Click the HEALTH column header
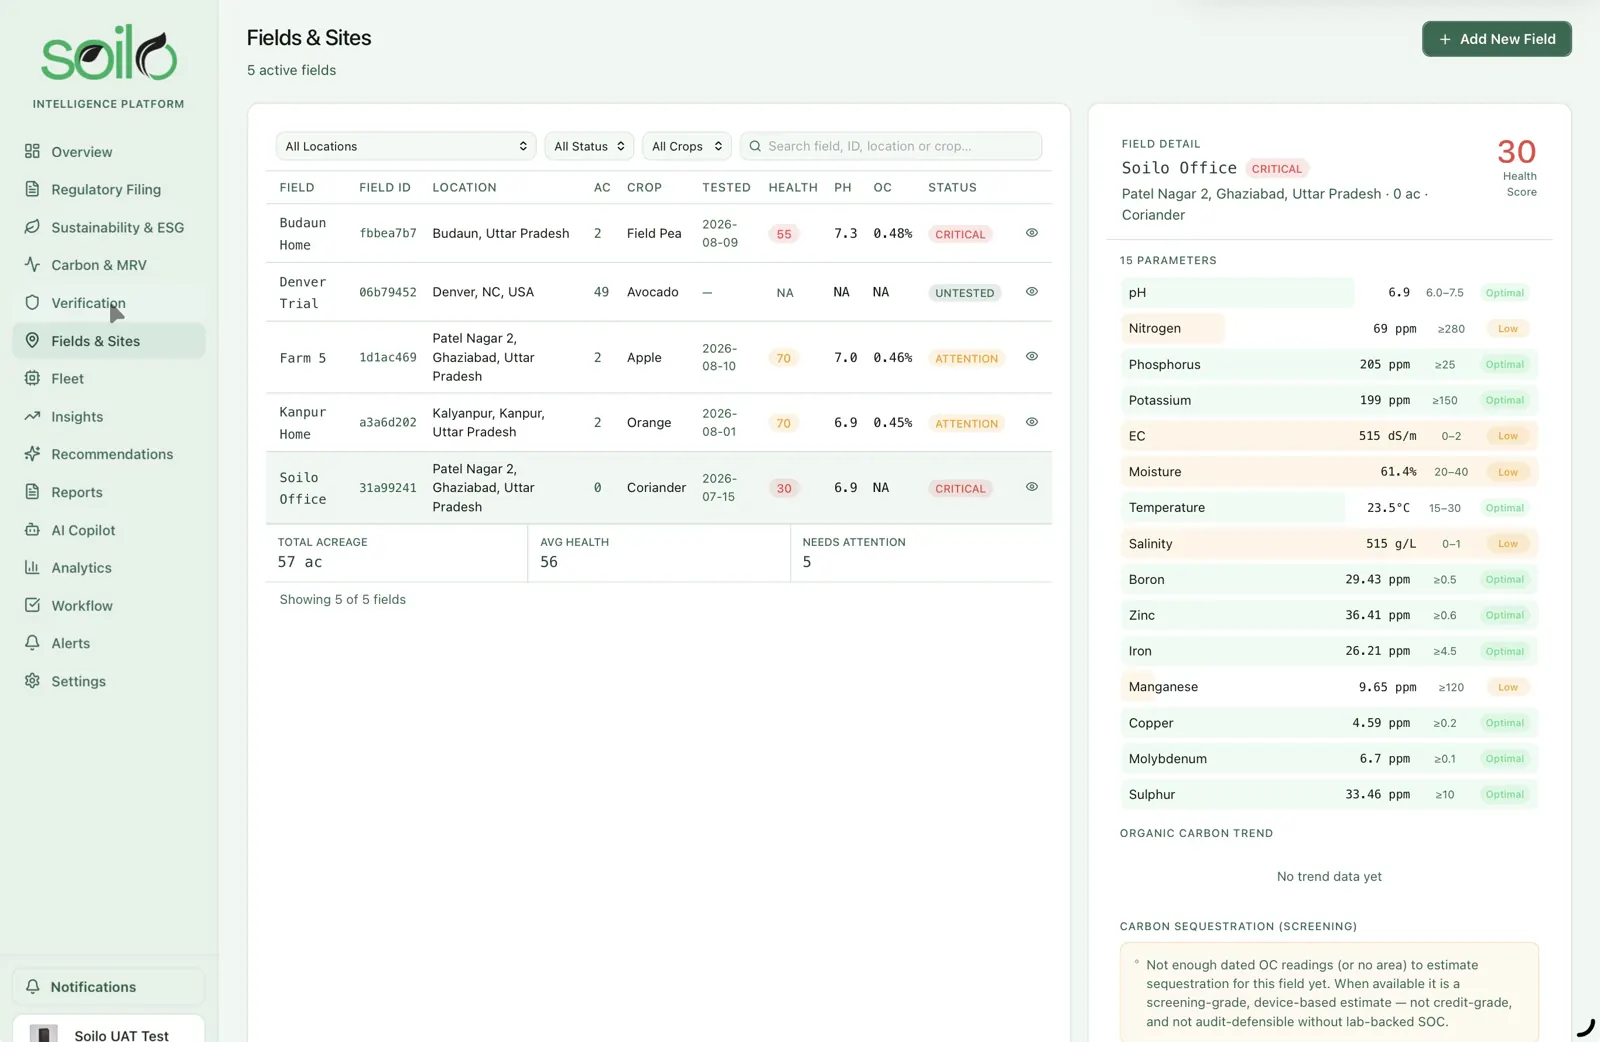This screenshot has height=1042, width=1600. tap(793, 187)
